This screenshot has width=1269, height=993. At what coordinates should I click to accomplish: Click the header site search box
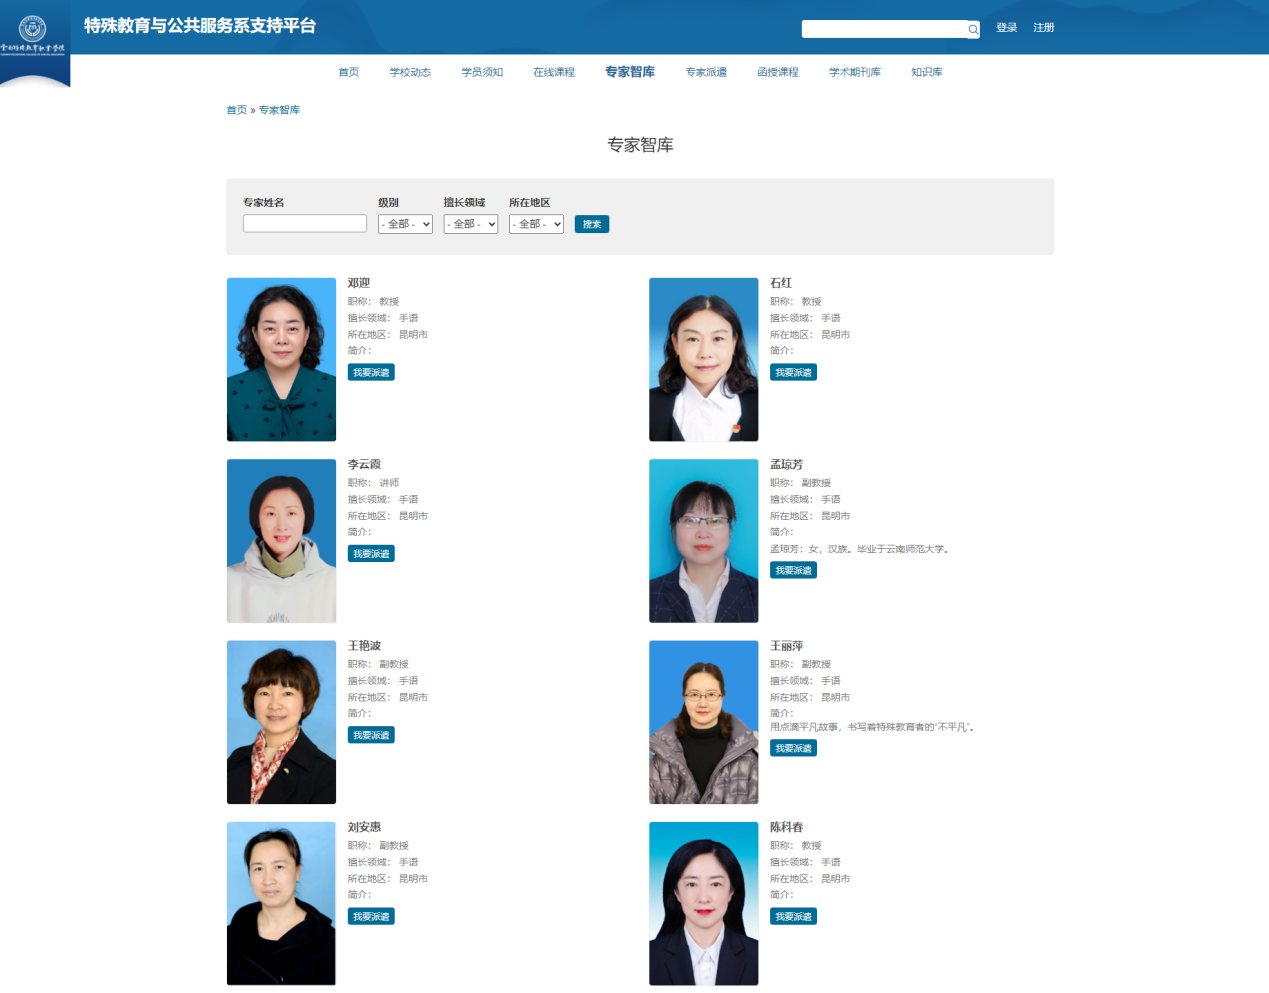click(x=884, y=29)
